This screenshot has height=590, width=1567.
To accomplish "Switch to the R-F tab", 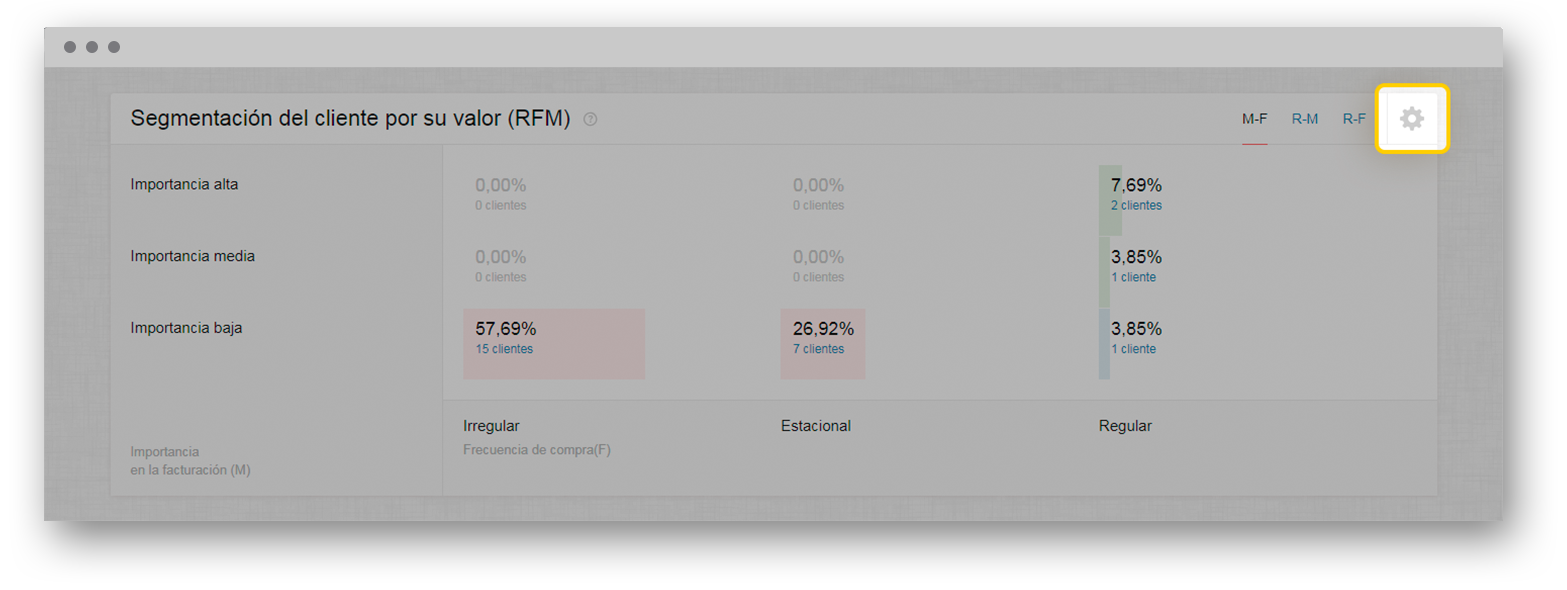I will point(1354,119).
